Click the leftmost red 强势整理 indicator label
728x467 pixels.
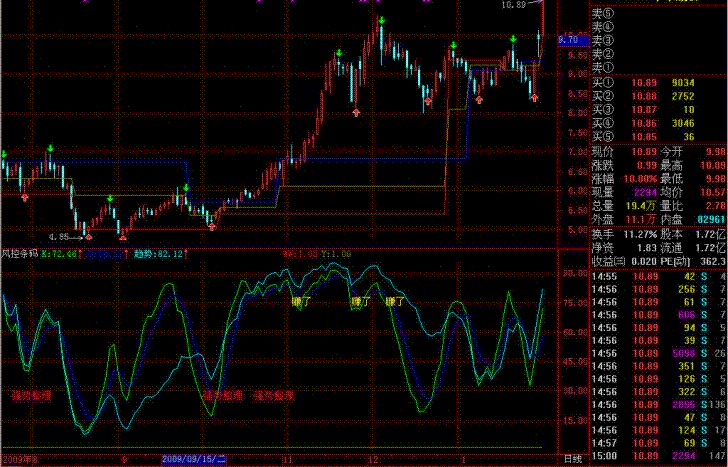[x=31, y=396]
